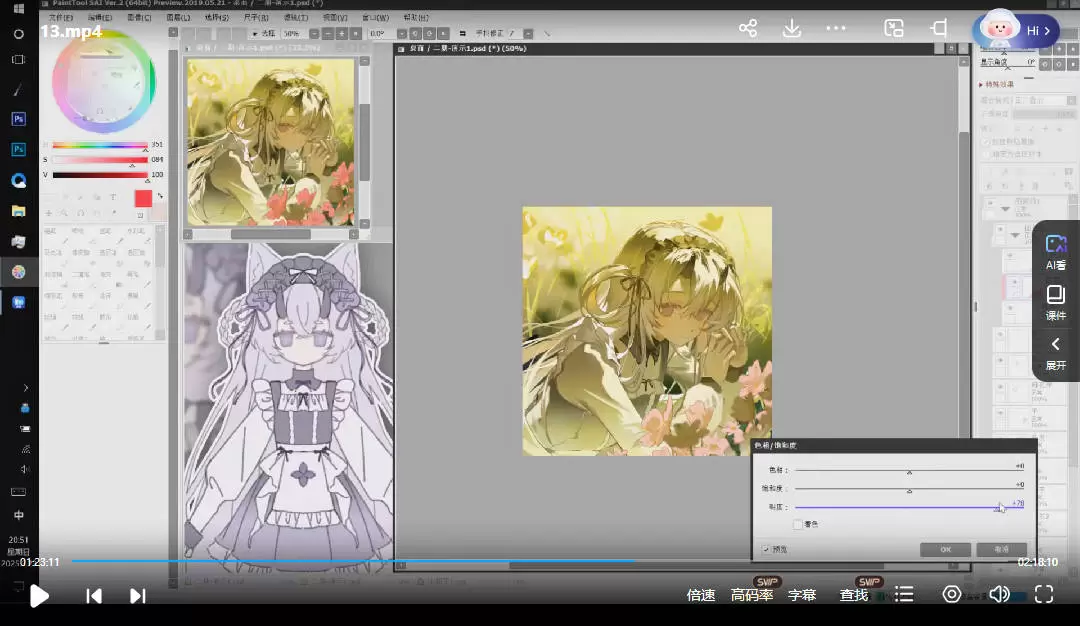Open the Windows Start menu
The height and width of the screenshot is (626, 1080).
19,8
